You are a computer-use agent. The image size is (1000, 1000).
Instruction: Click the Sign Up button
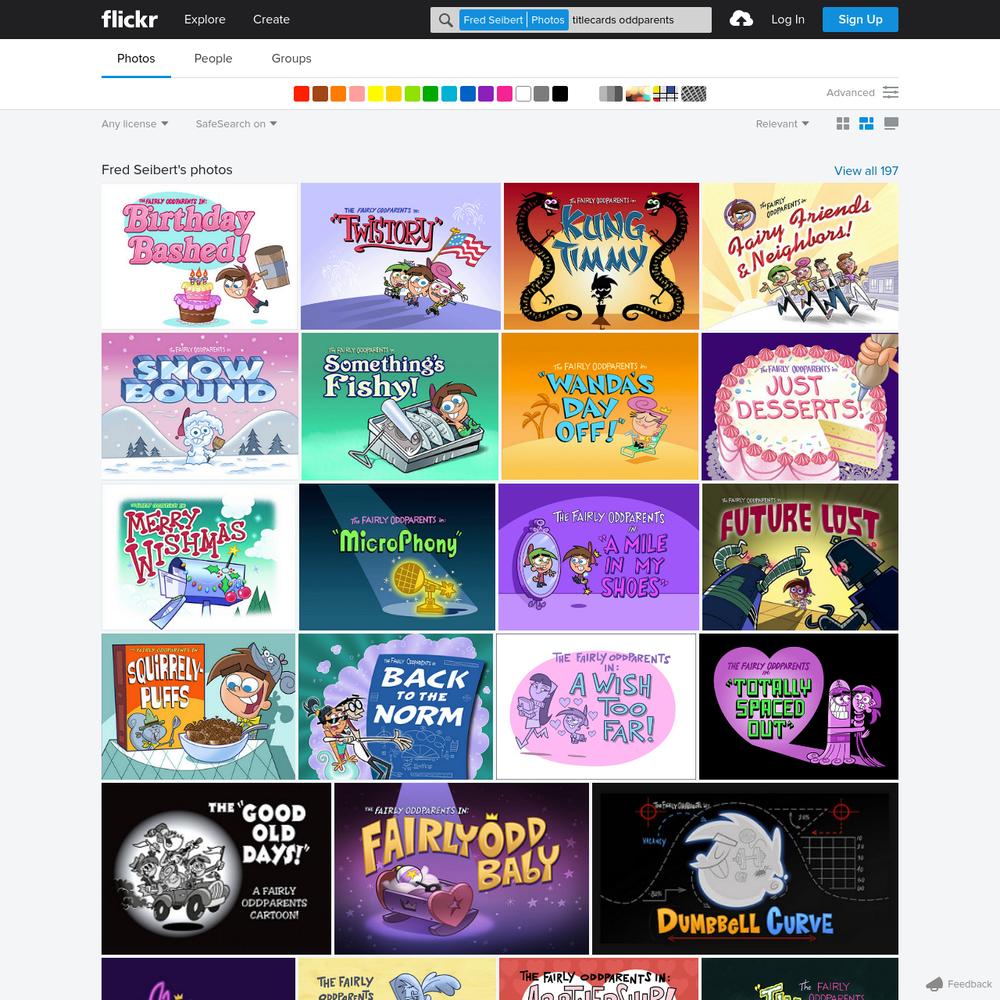click(860, 19)
